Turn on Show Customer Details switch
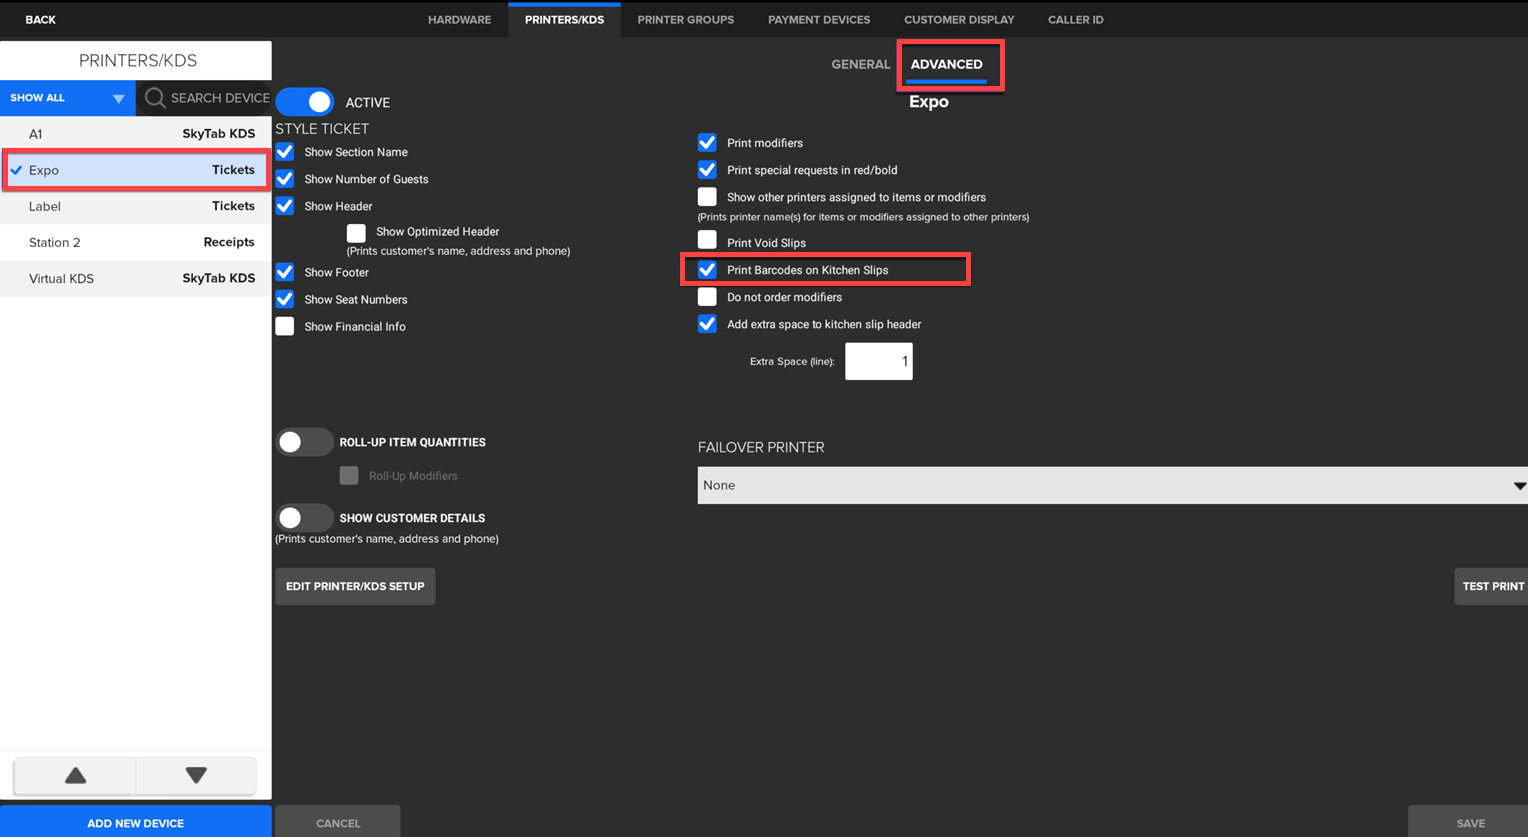 [304, 518]
